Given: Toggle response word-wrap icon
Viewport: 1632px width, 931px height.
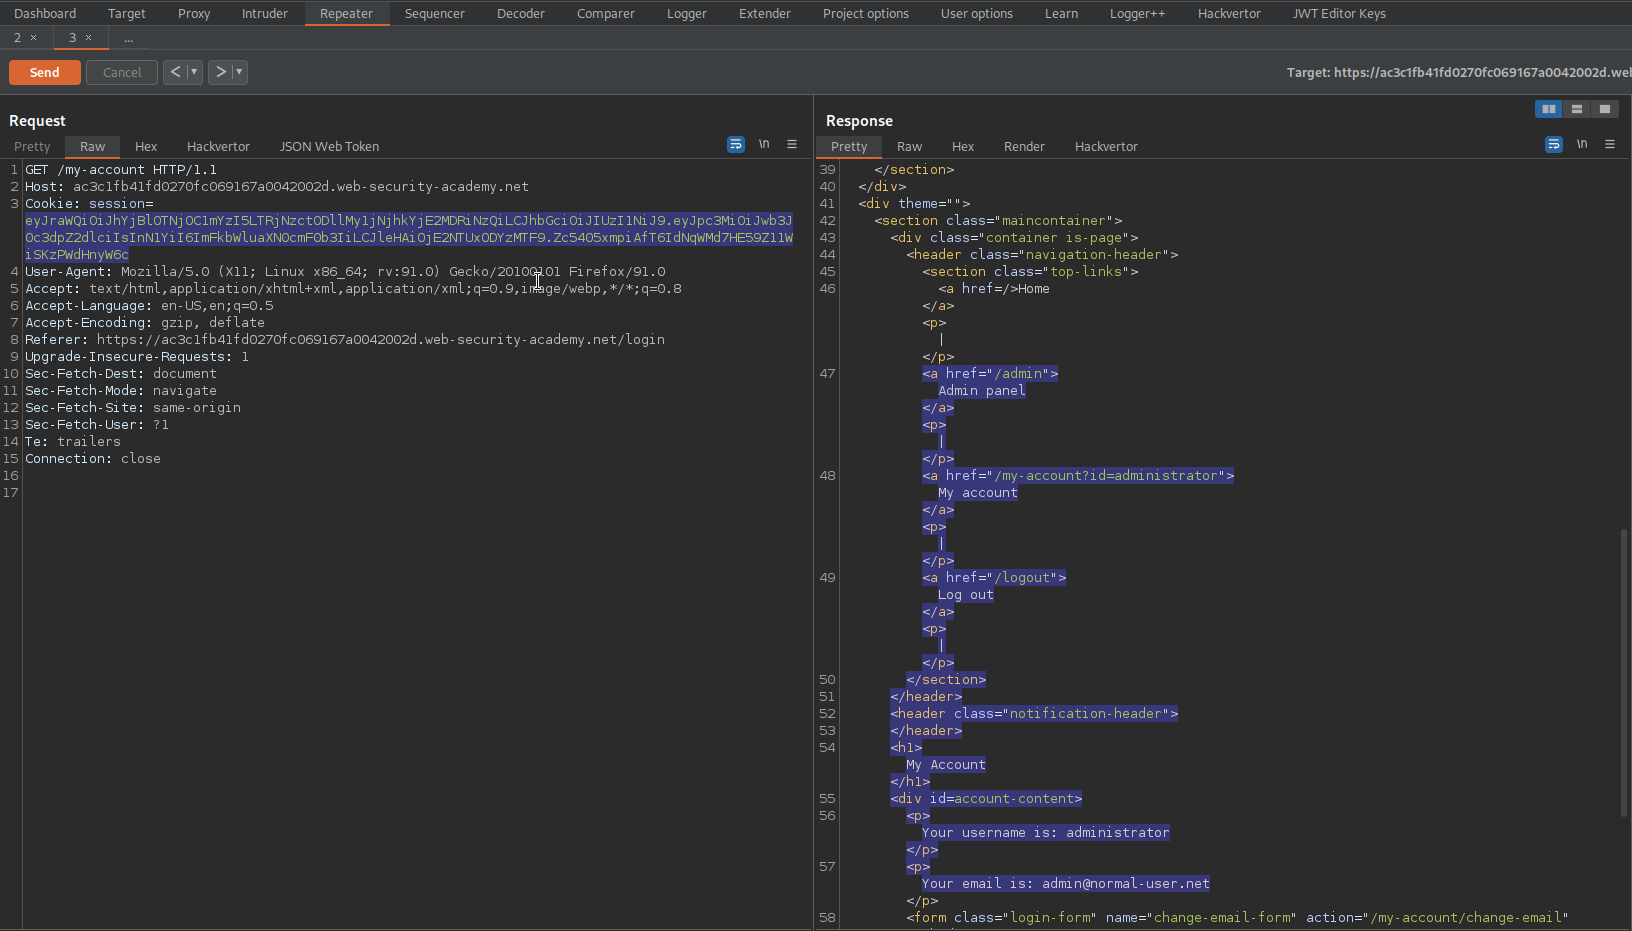Looking at the screenshot, I should [1554, 144].
